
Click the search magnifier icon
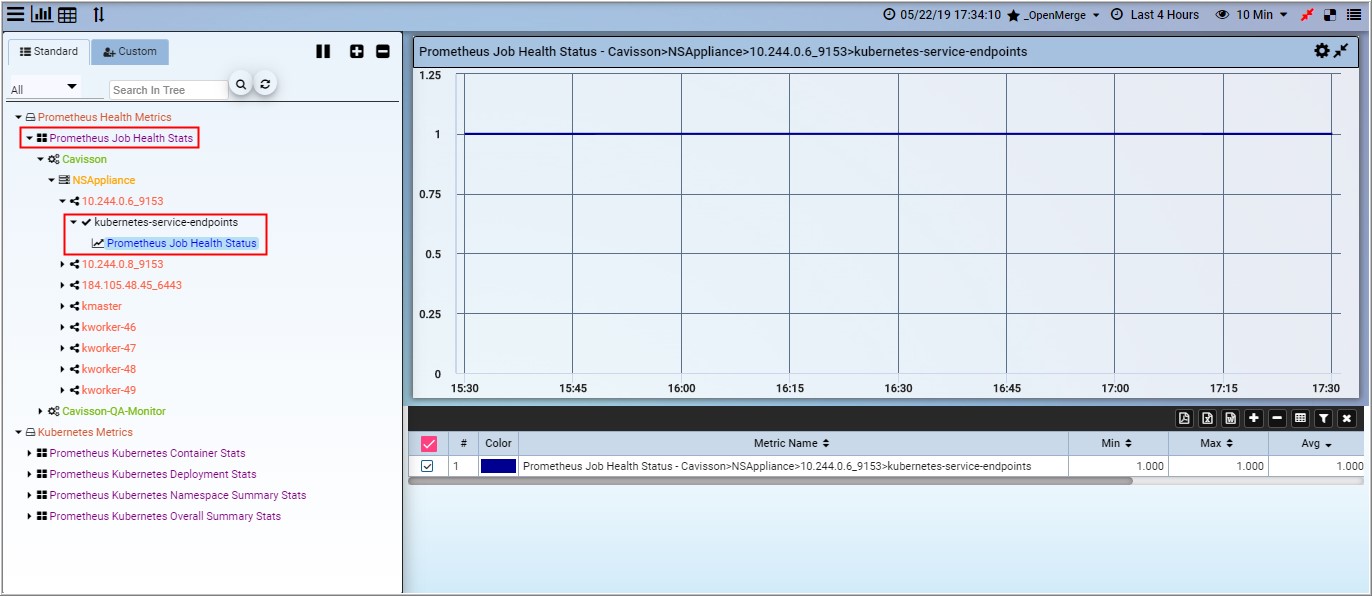(240, 85)
